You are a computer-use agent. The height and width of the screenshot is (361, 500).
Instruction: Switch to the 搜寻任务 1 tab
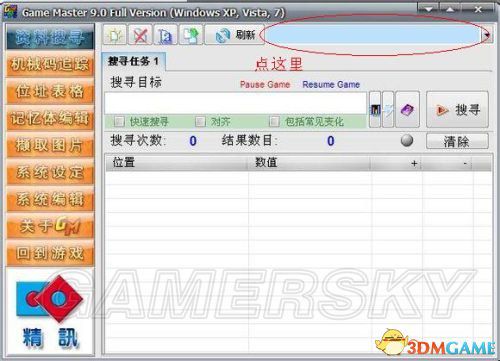coord(133,61)
